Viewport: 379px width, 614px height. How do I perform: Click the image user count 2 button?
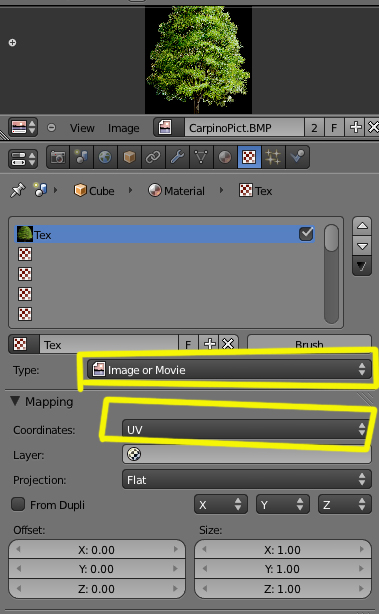click(x=314, y=128)
